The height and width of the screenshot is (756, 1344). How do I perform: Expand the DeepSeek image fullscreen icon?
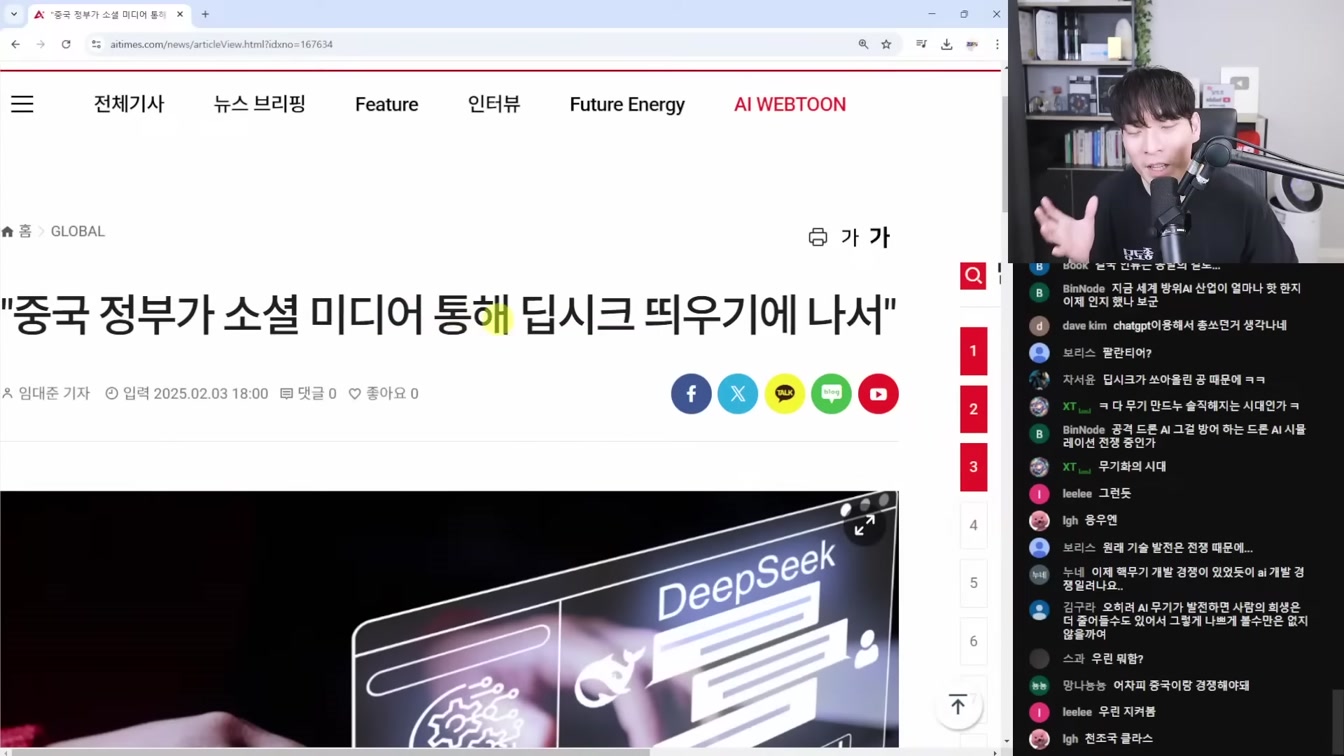tap(865, 525)
